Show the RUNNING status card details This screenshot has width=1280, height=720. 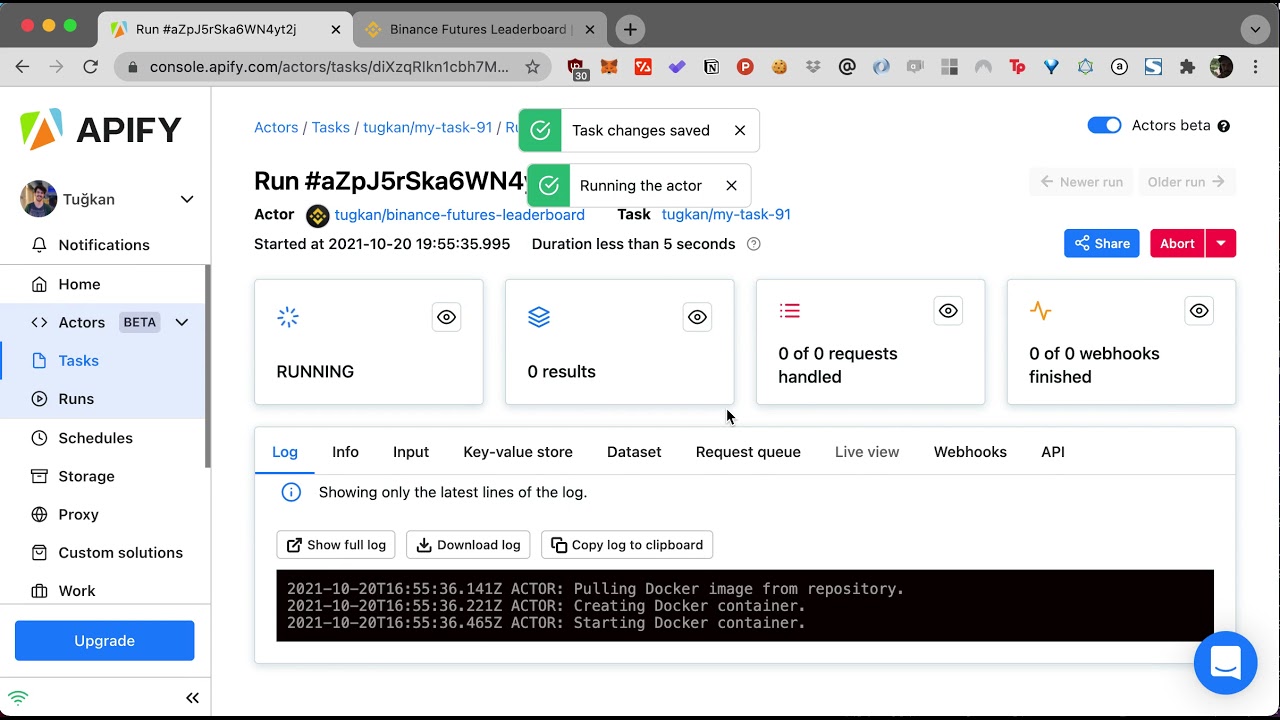point(447,317)
